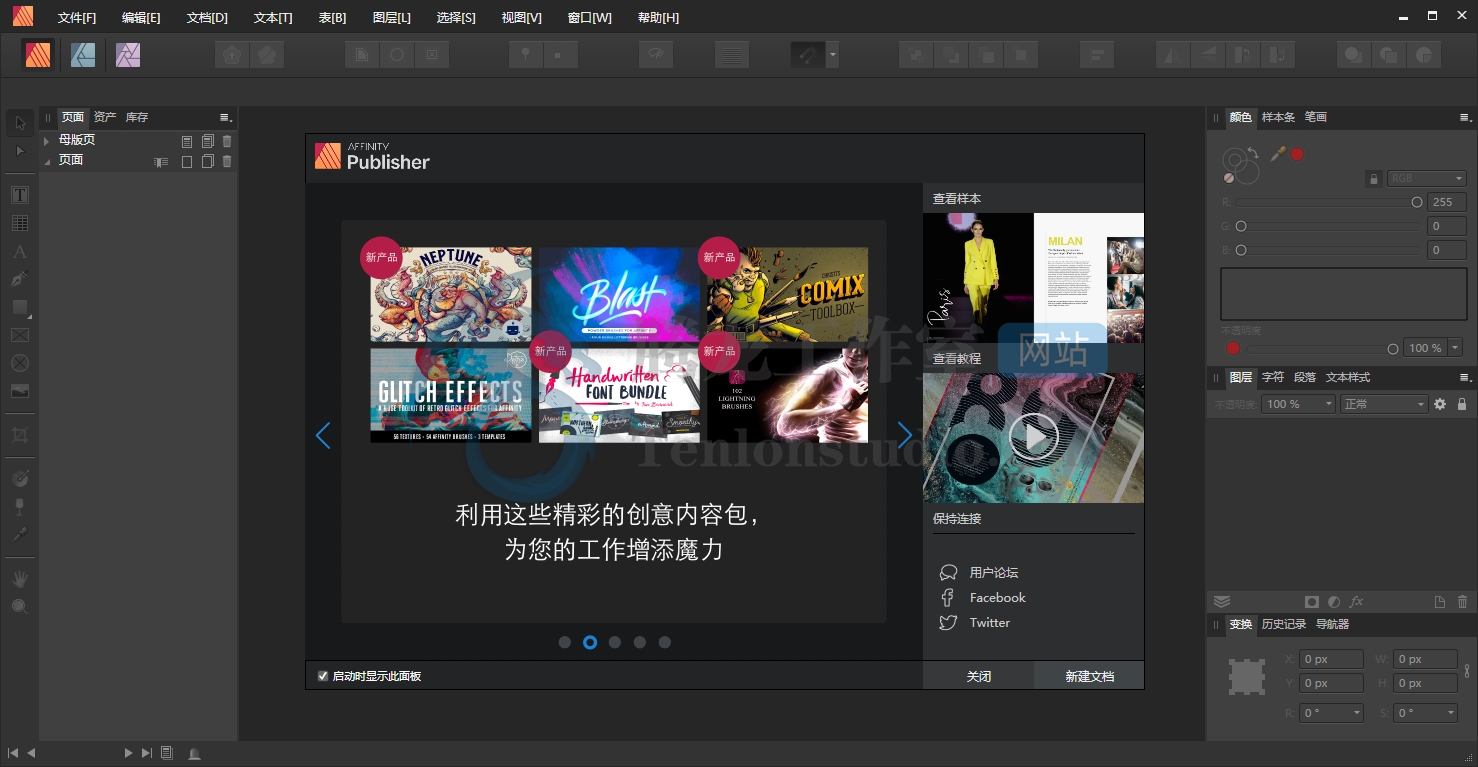Open the 正常 blend mode dropdown
Viewport: 1478px width, 767px height.
coord(1384,404)
